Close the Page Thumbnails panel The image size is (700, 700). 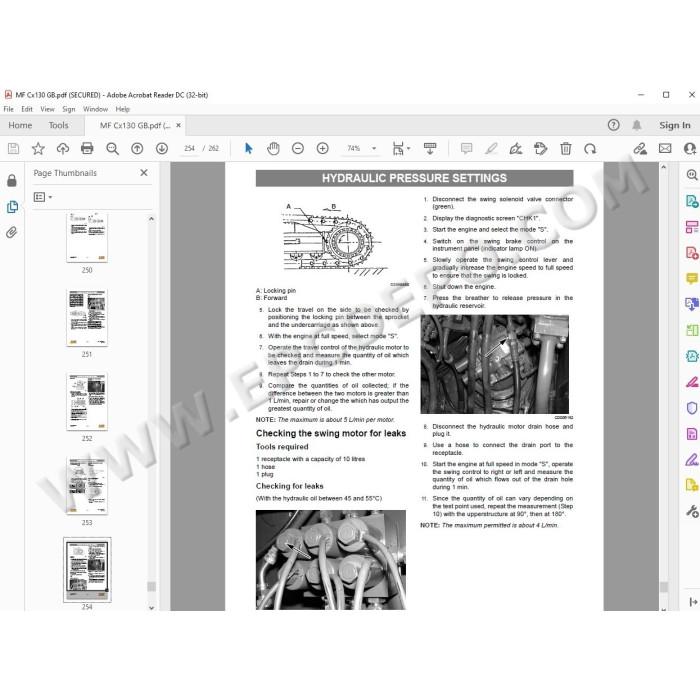pos(144,173)
